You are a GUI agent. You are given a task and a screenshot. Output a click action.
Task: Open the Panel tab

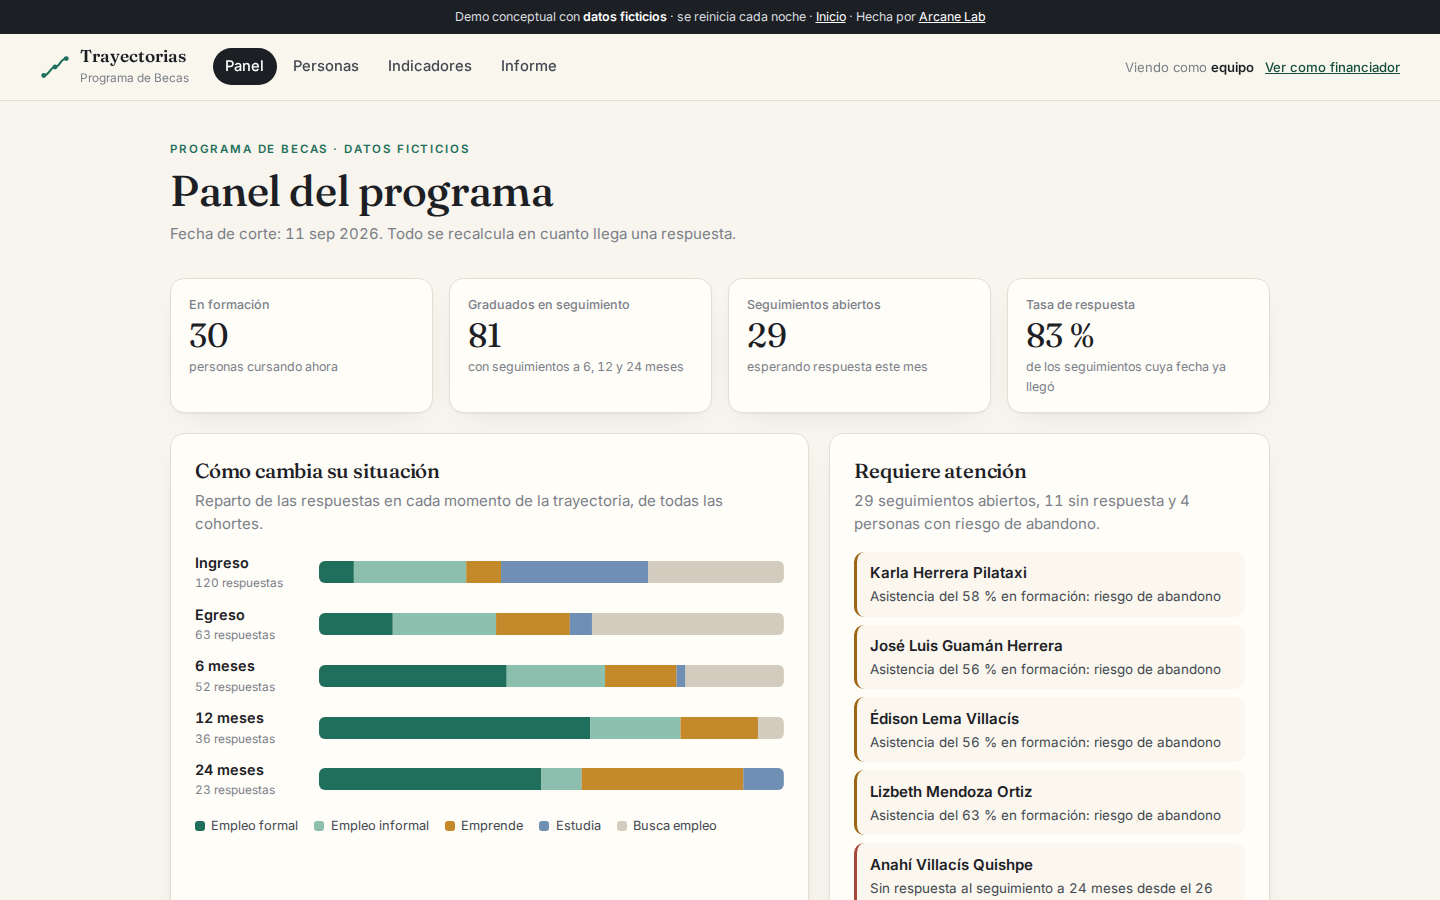(x=244, y=66)
